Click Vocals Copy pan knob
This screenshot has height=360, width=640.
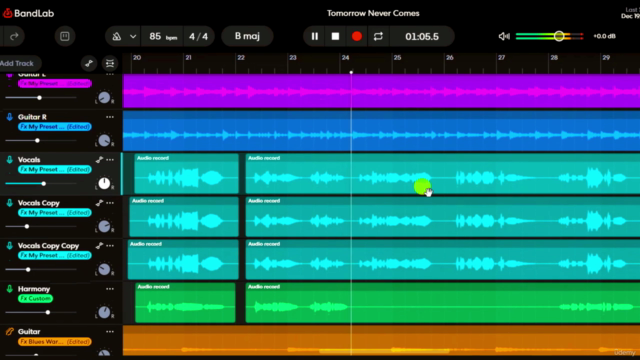coord(104,227)
